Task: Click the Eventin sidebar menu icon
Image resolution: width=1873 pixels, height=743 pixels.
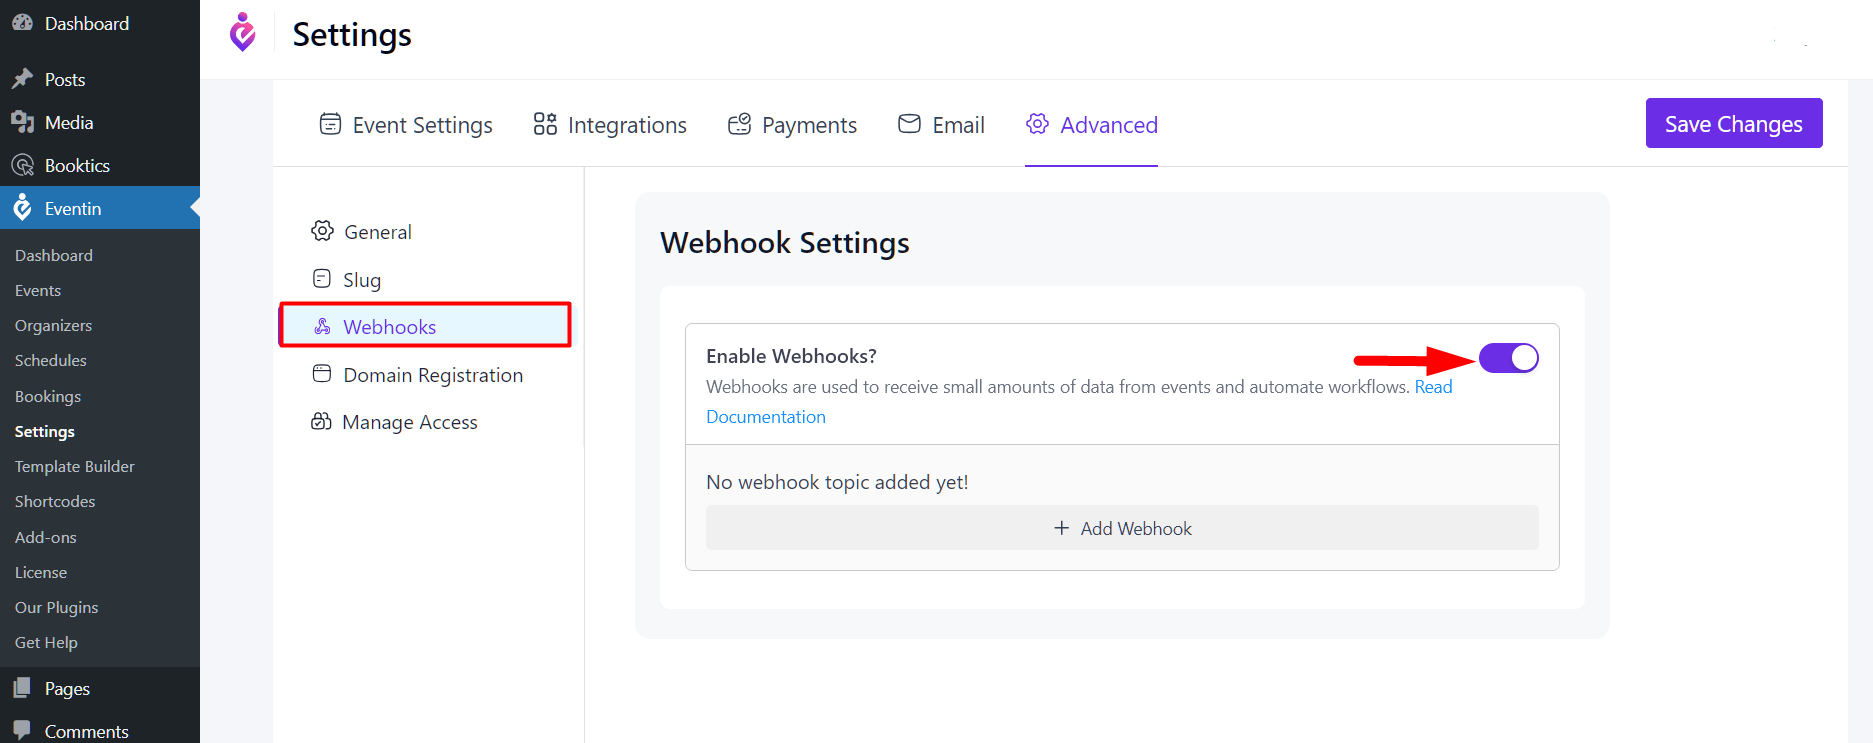Action: click(x=22, y=208)
